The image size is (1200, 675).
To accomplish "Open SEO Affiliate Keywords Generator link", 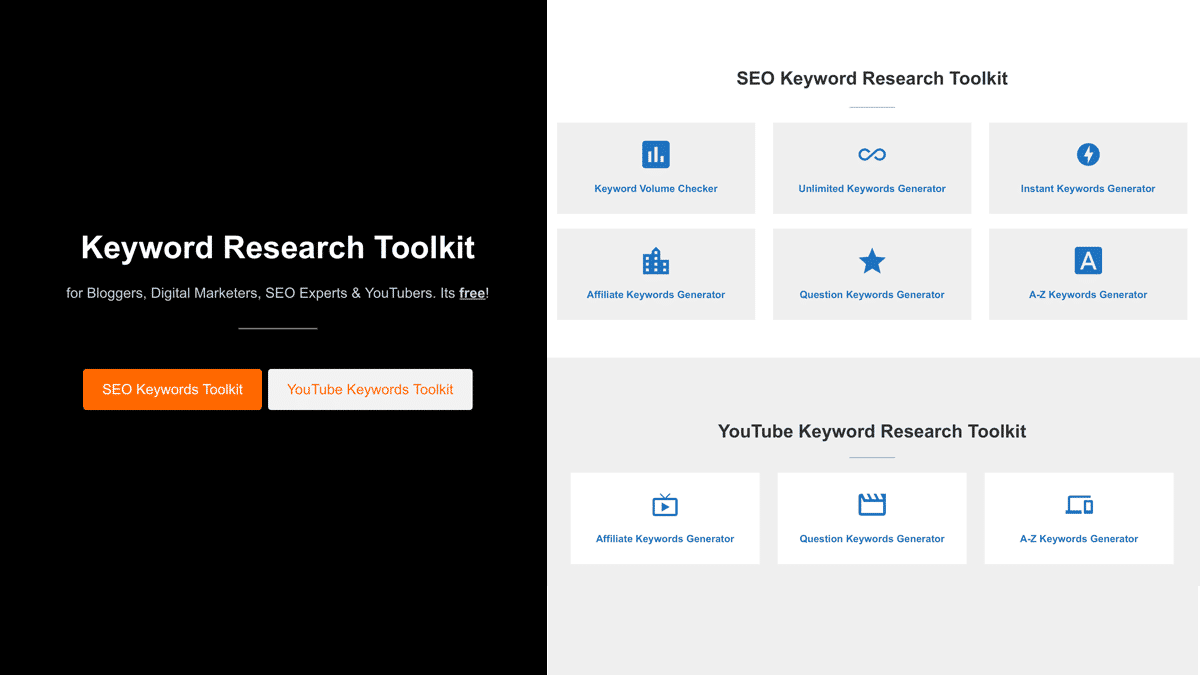I will (x=656, y=294).
